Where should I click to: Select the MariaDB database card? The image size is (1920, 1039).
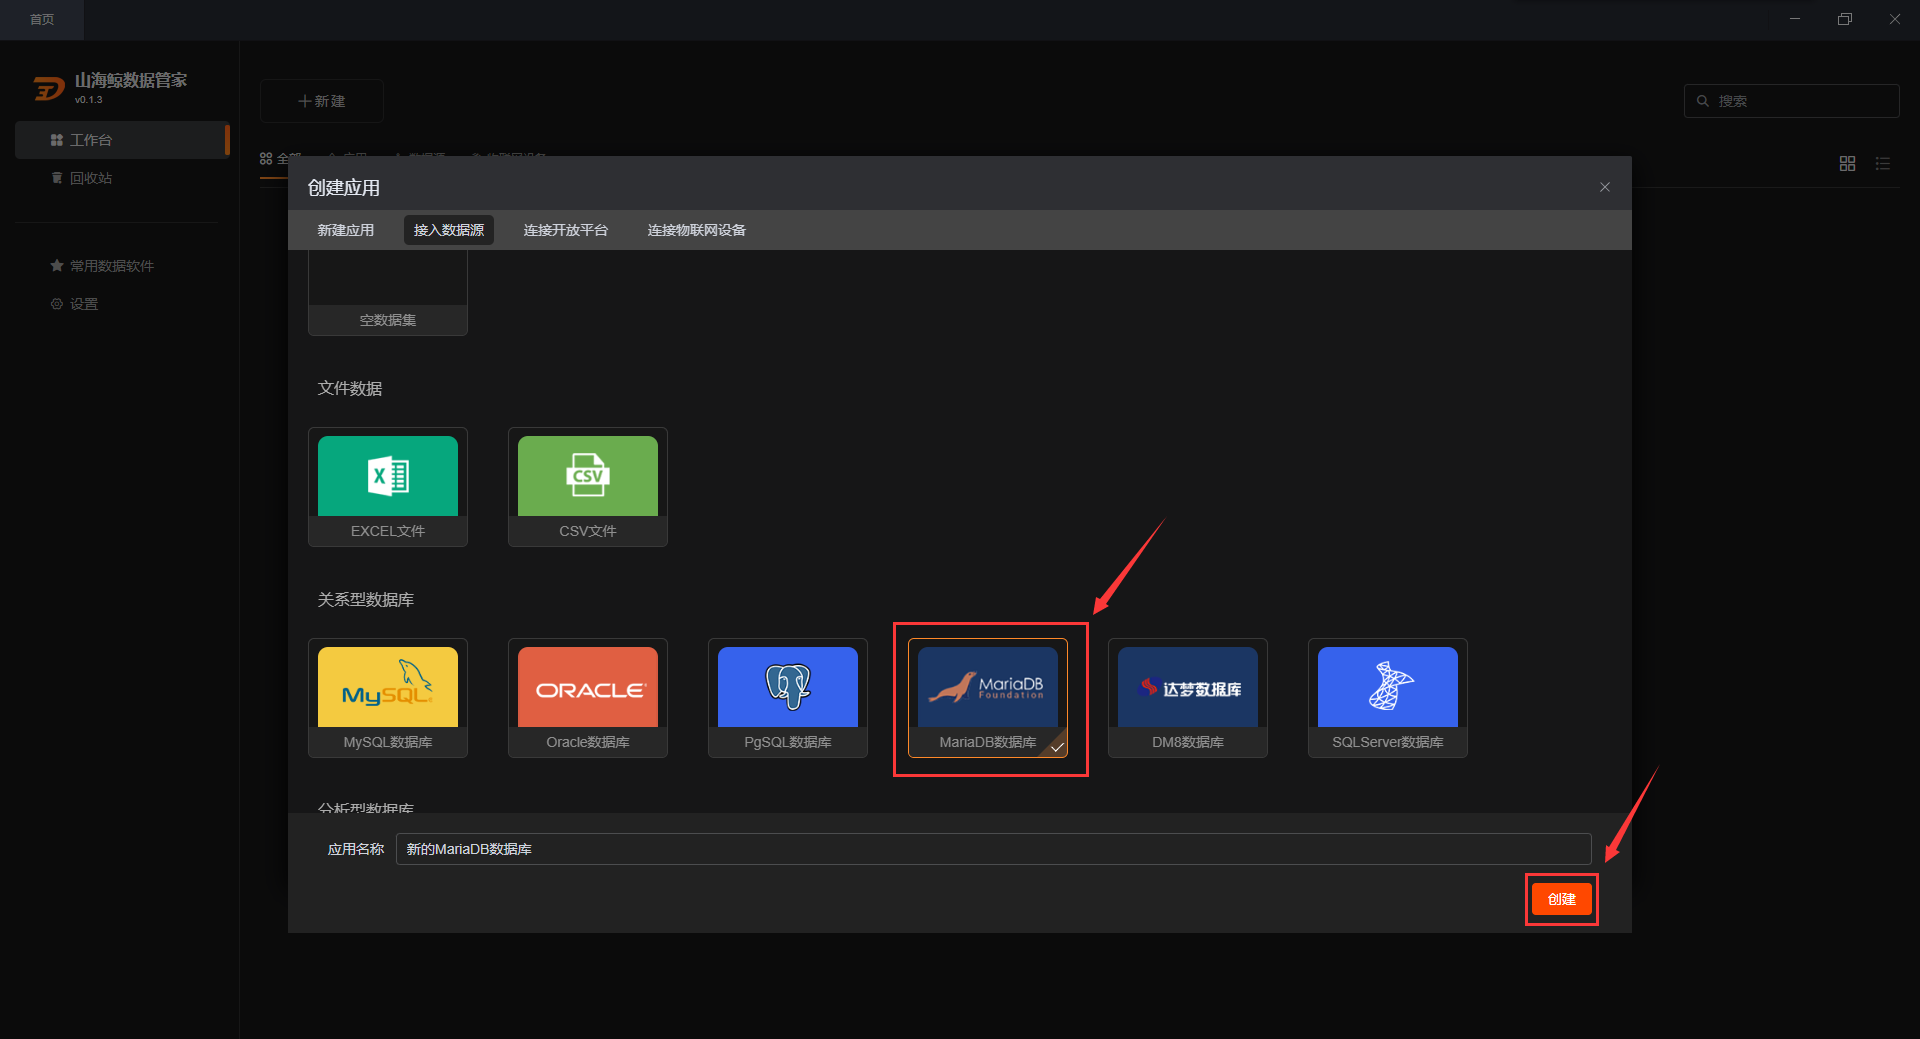click(x=988, y=698)
